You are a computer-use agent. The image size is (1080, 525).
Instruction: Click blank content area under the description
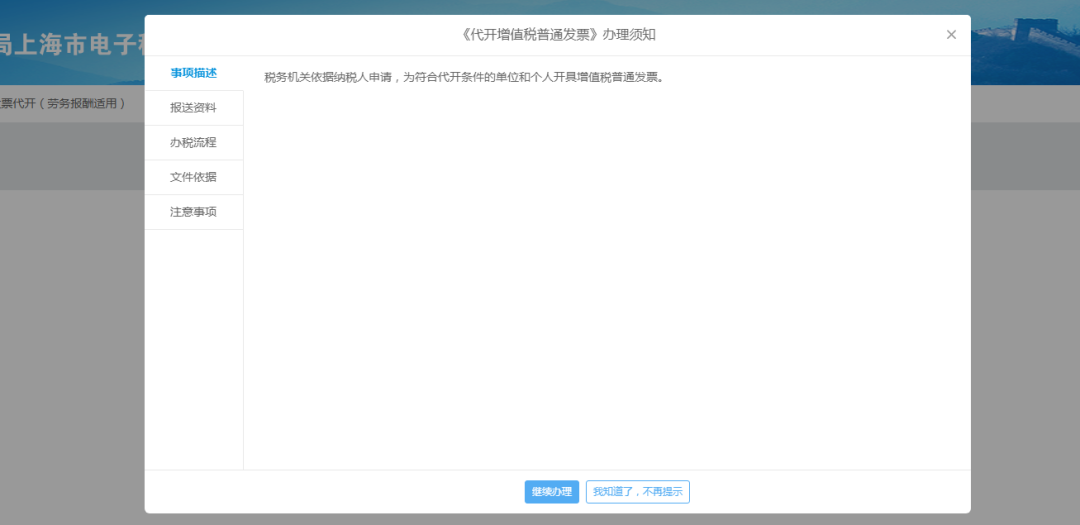pos(606,276)
